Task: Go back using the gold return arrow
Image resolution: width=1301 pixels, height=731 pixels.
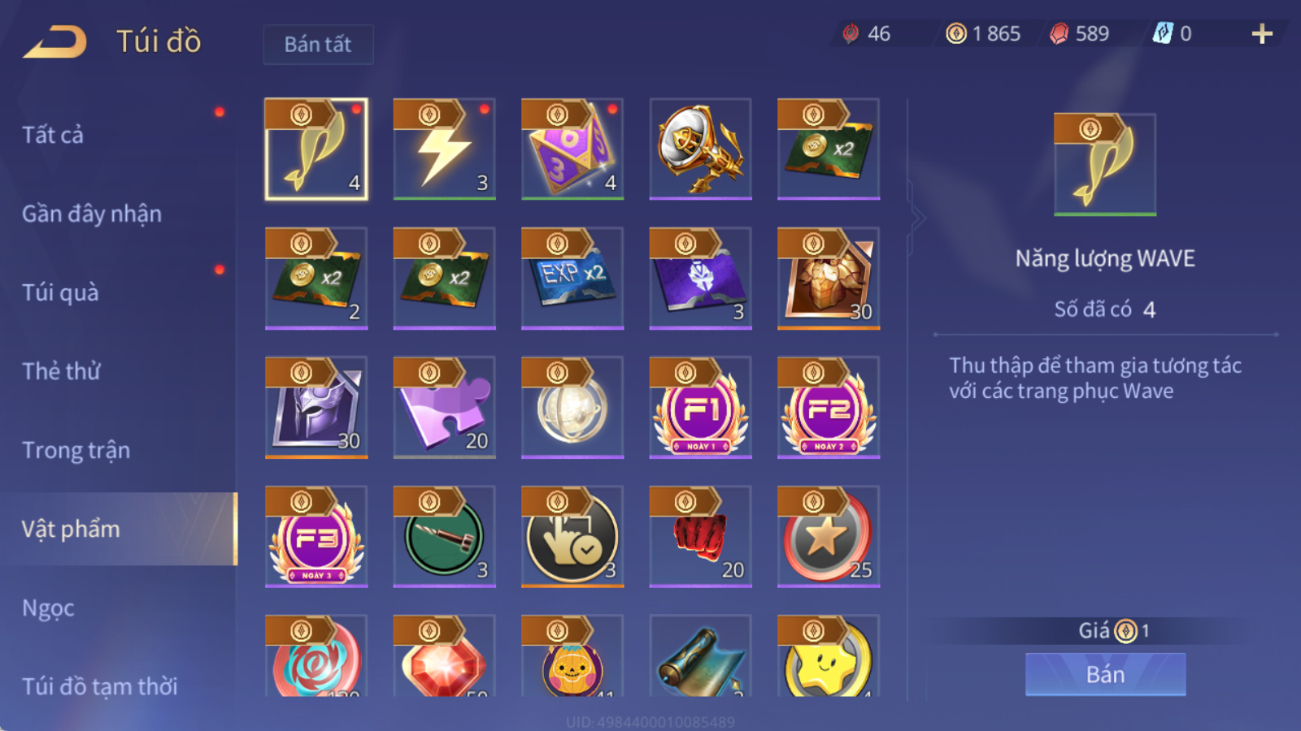Action: point(55,42)
